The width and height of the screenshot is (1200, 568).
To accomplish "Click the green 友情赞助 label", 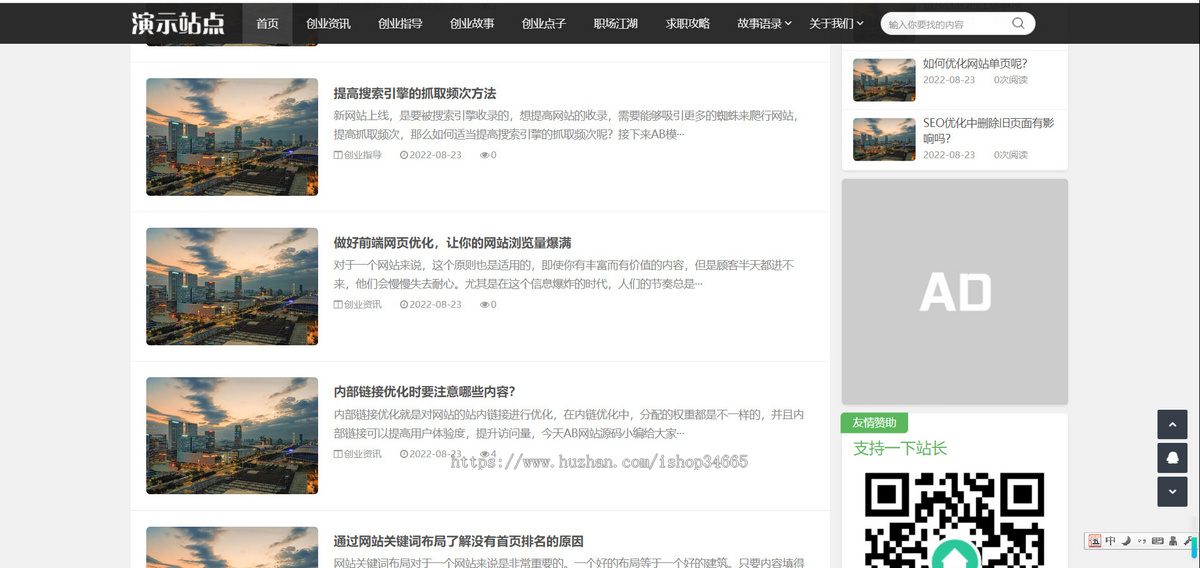I will coord(874,423).
